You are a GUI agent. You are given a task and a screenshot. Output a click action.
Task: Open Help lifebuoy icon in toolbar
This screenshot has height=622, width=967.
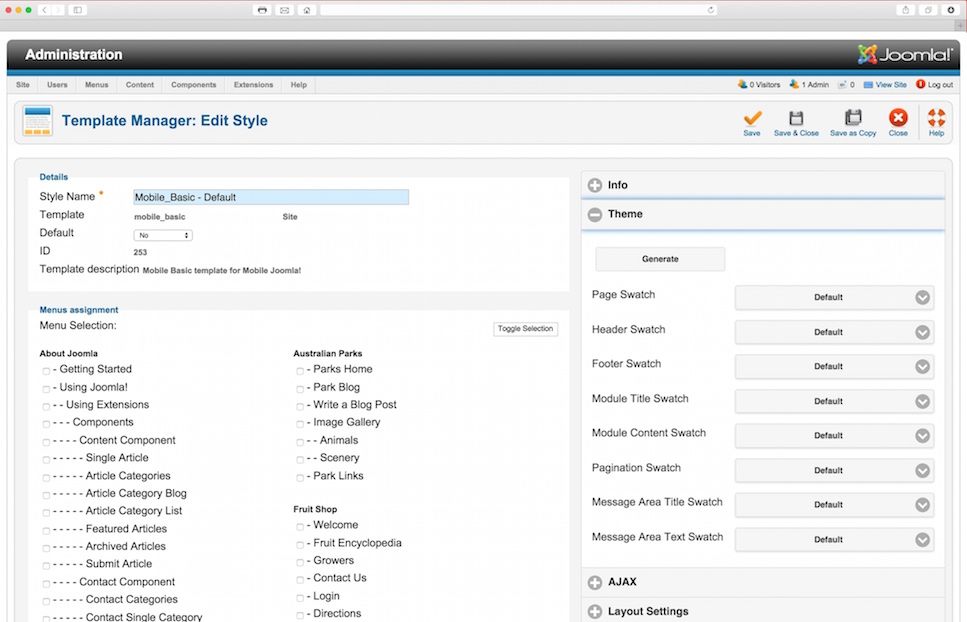click(936, 117)
